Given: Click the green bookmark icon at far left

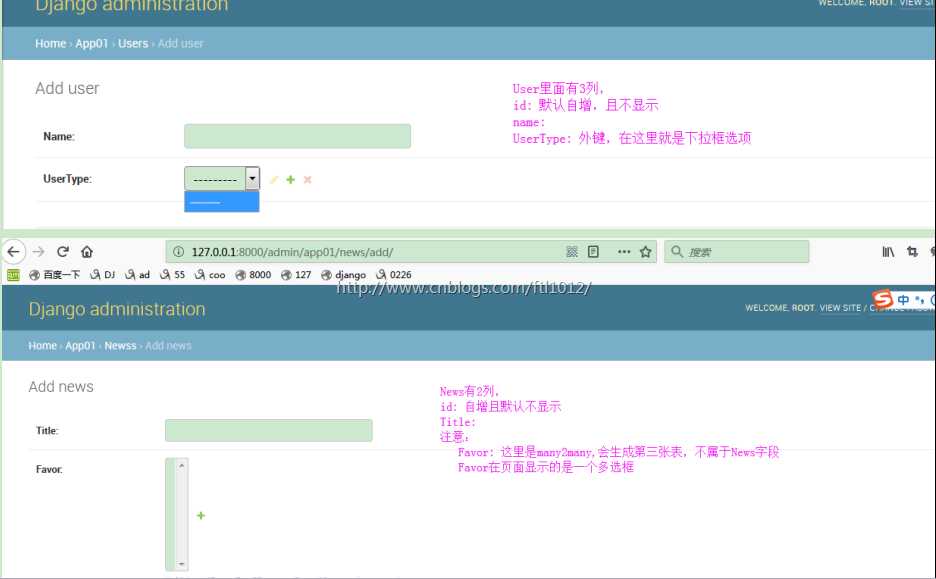Looking at the screenshot, I should [13, 275].
